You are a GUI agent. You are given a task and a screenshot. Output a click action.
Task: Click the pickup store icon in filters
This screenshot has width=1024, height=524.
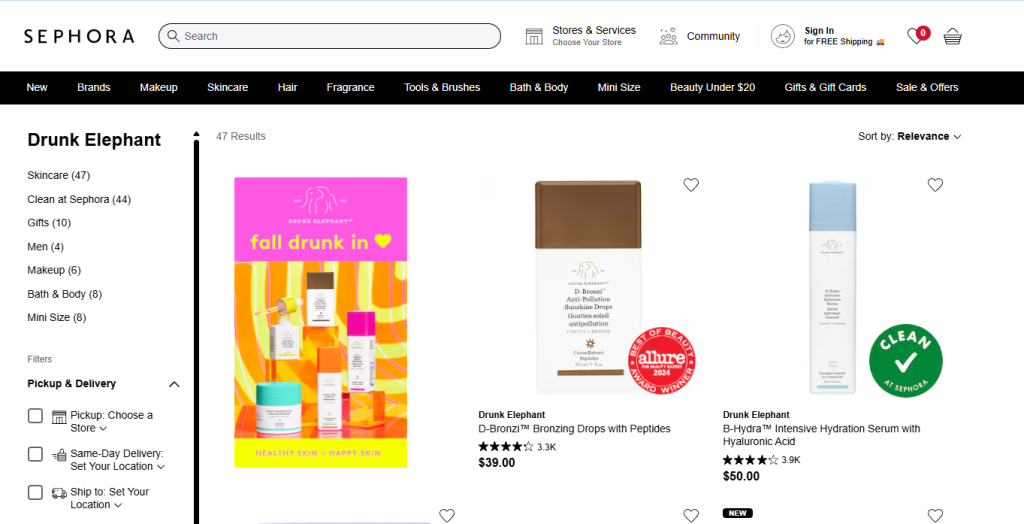point(59,416)
